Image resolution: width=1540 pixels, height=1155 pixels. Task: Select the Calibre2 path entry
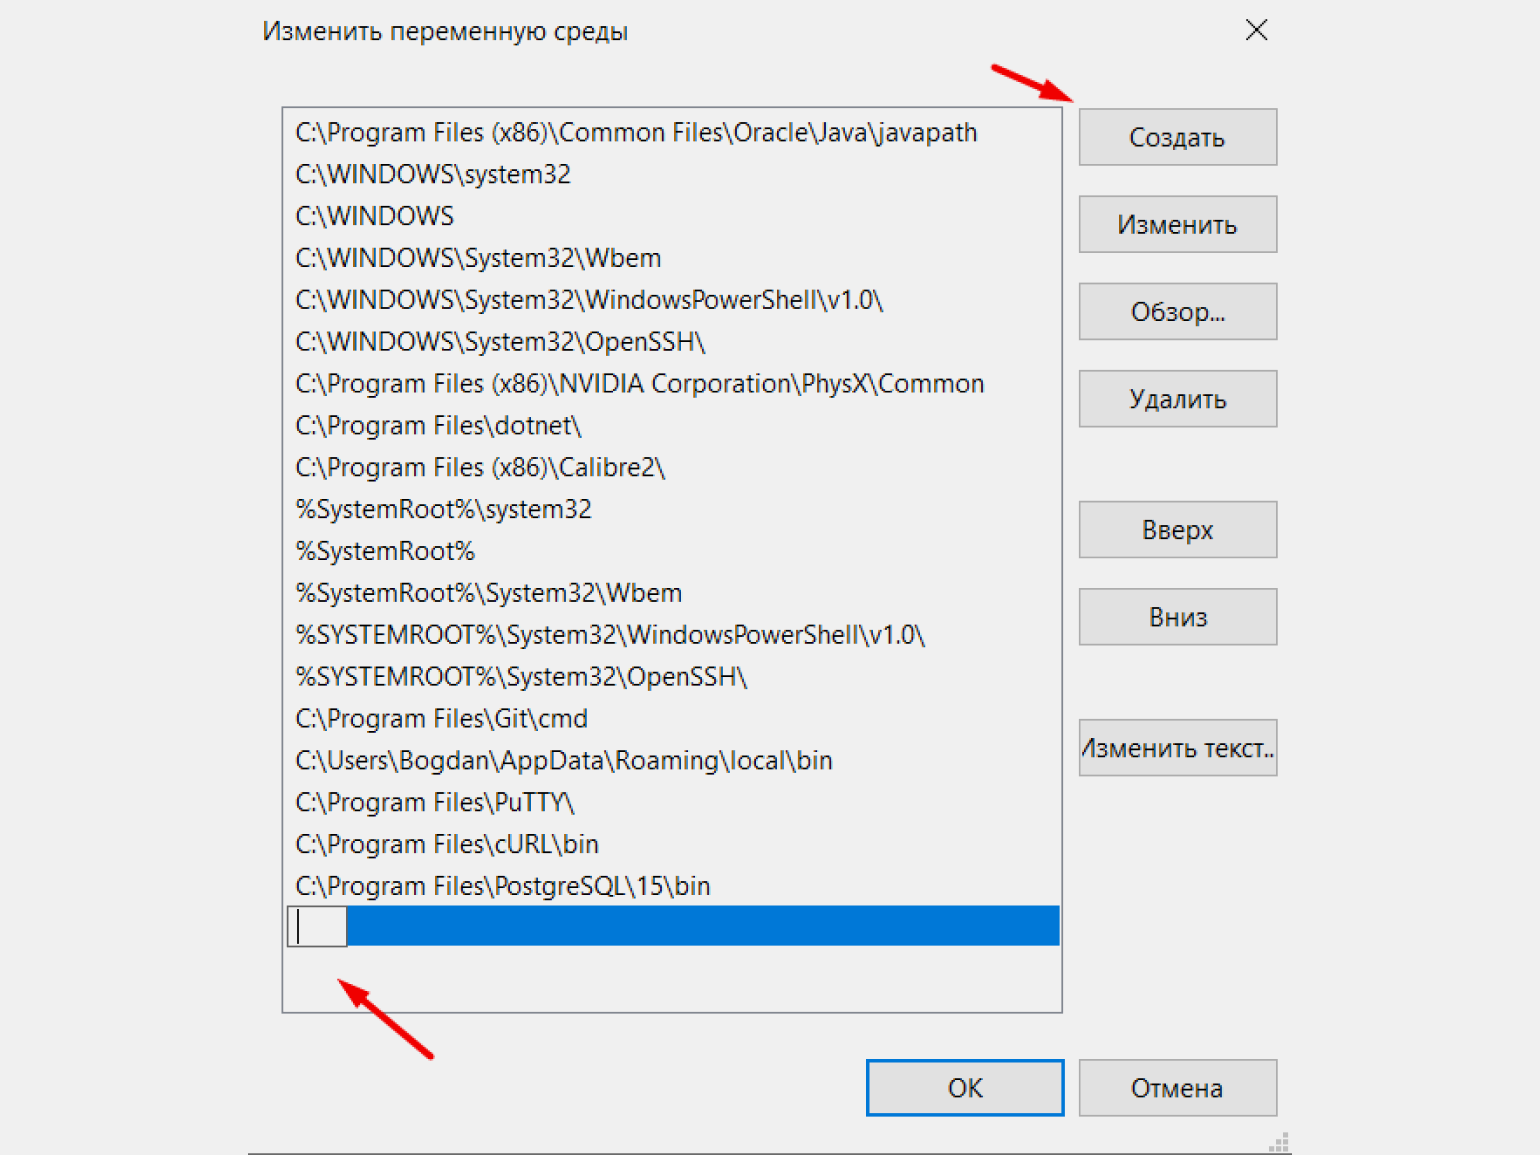672,467
